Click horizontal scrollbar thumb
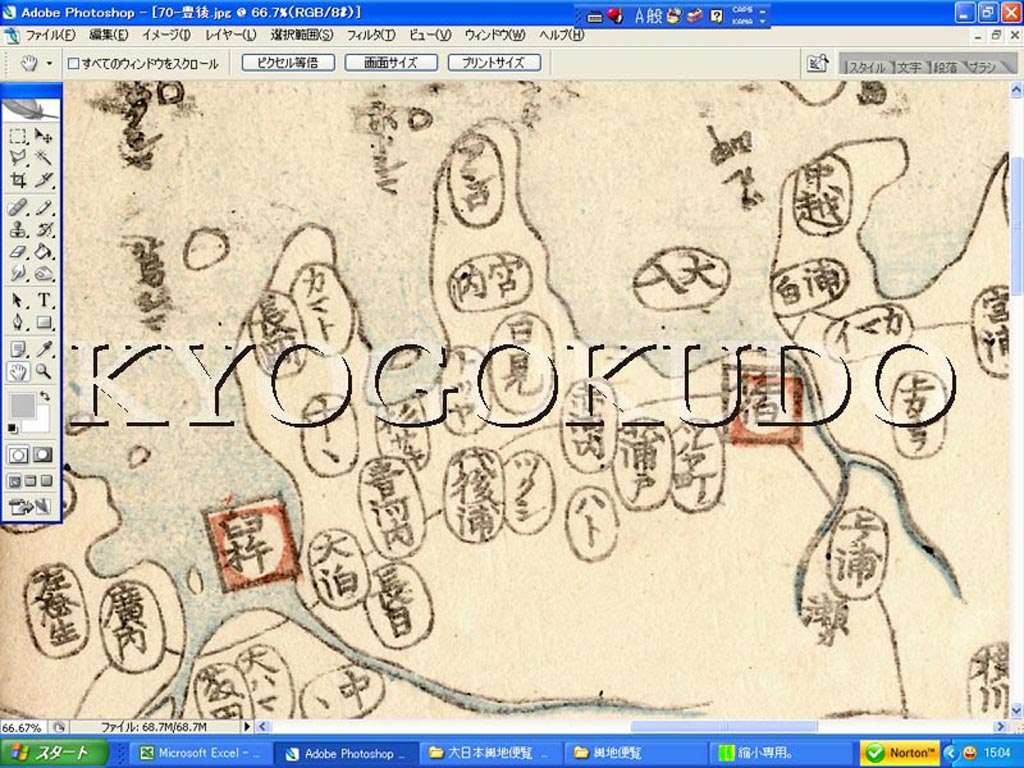Viewport: 1024px width, 768px height. (x=724, y=727)
